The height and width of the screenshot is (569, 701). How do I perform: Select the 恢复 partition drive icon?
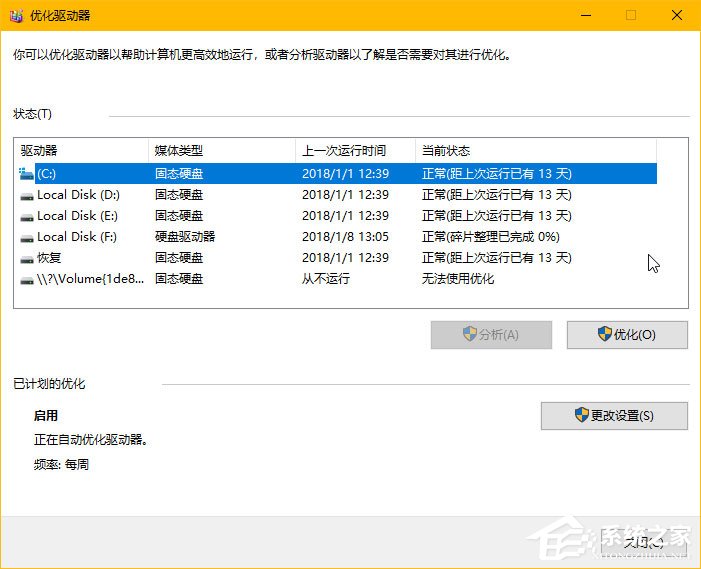27,259
